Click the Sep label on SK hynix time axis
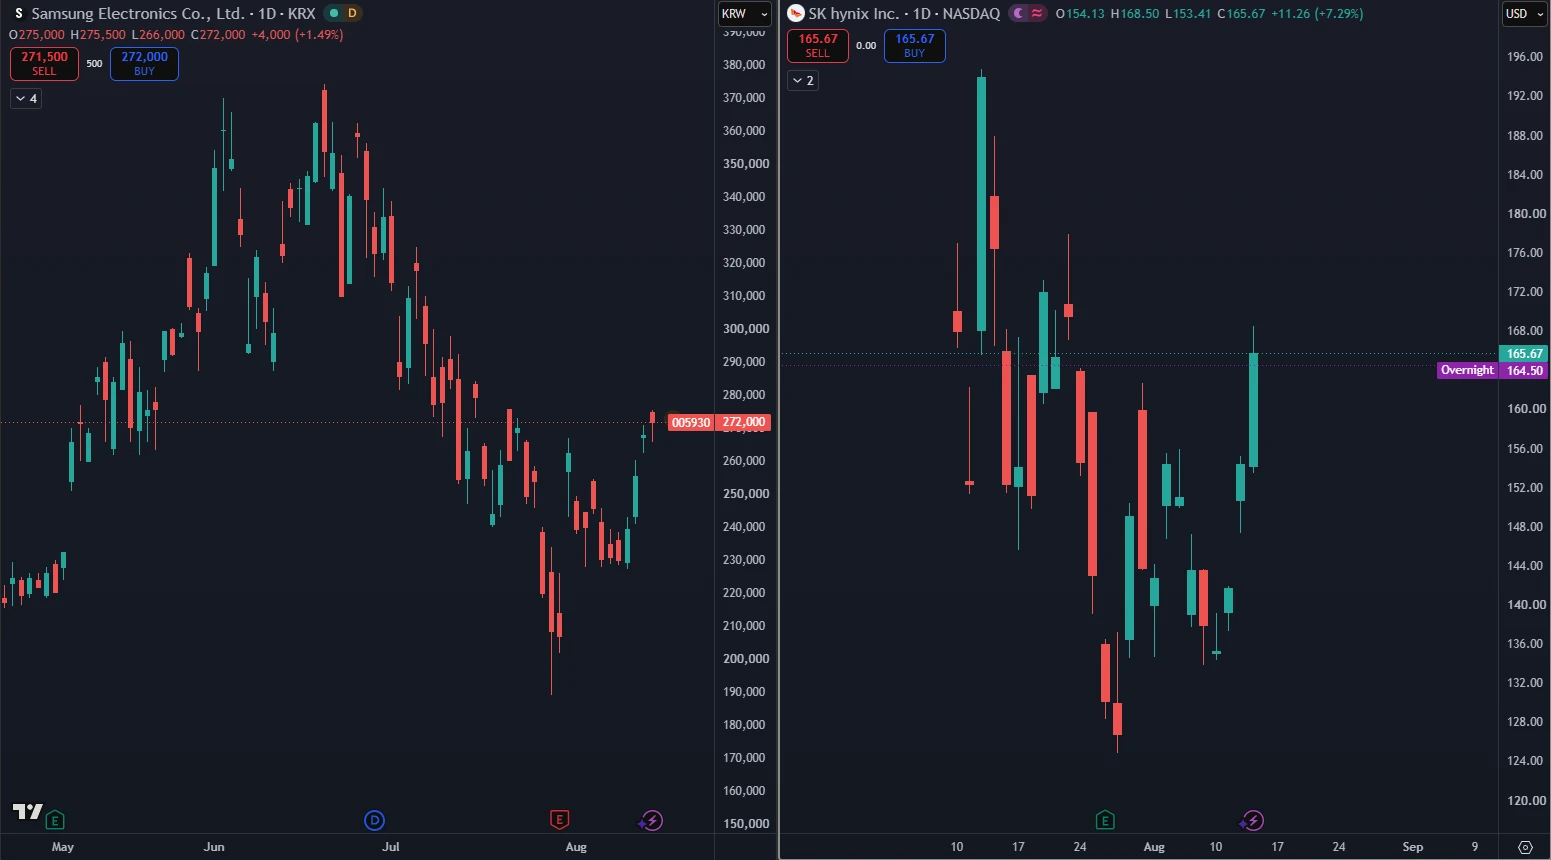The width and height of the screenshot is (1551, 860). [1413, 847]
